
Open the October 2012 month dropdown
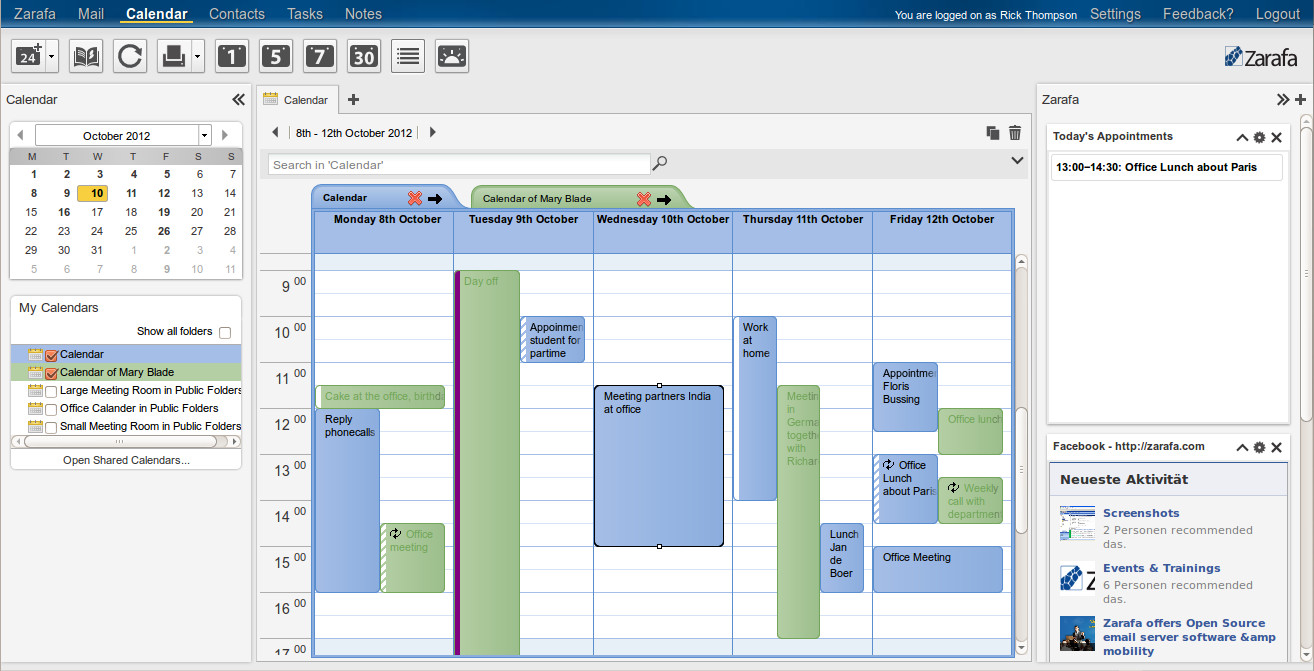click(205, 136)
